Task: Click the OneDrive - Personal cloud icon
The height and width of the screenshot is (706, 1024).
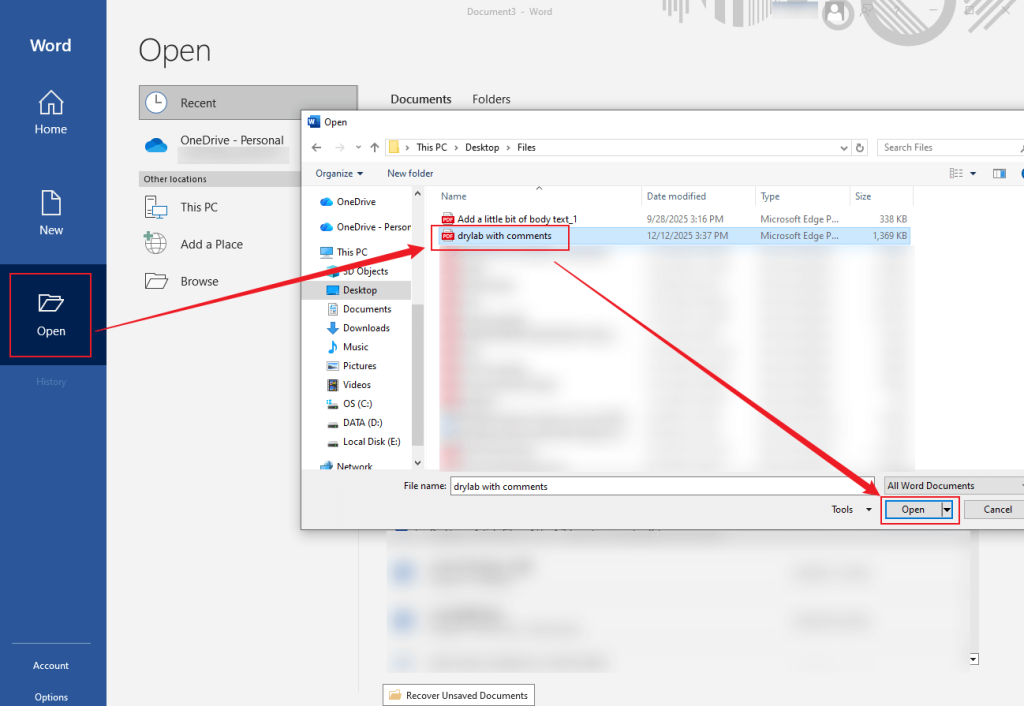Action: click(156, 144)
